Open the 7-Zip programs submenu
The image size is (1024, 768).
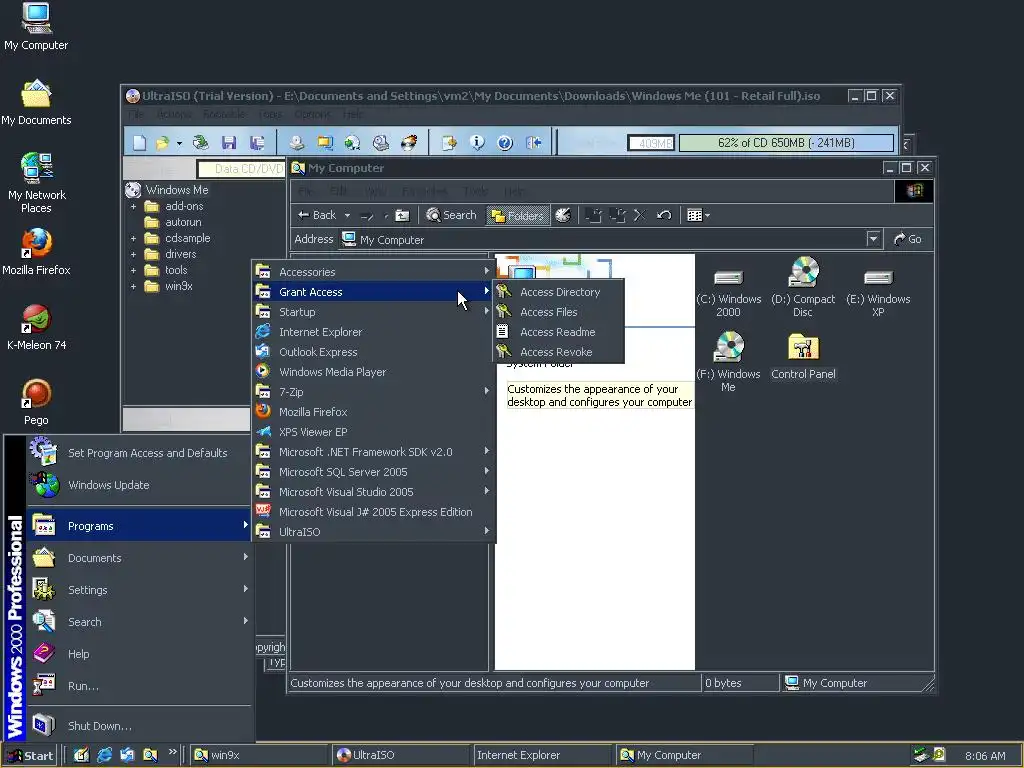click(x=374, y=392)
